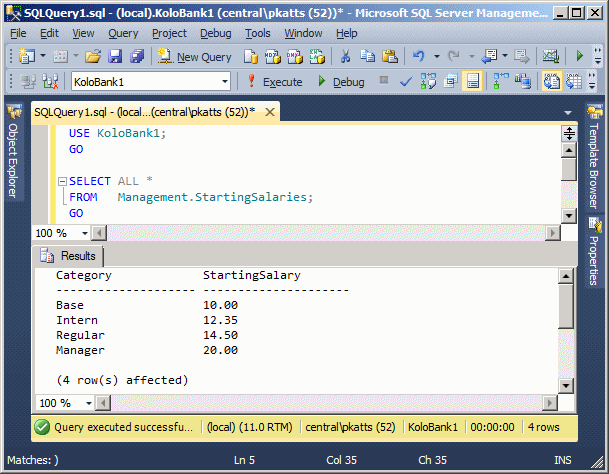Click the Open File folder icon

pyautogui.click(x=93, y=56)
